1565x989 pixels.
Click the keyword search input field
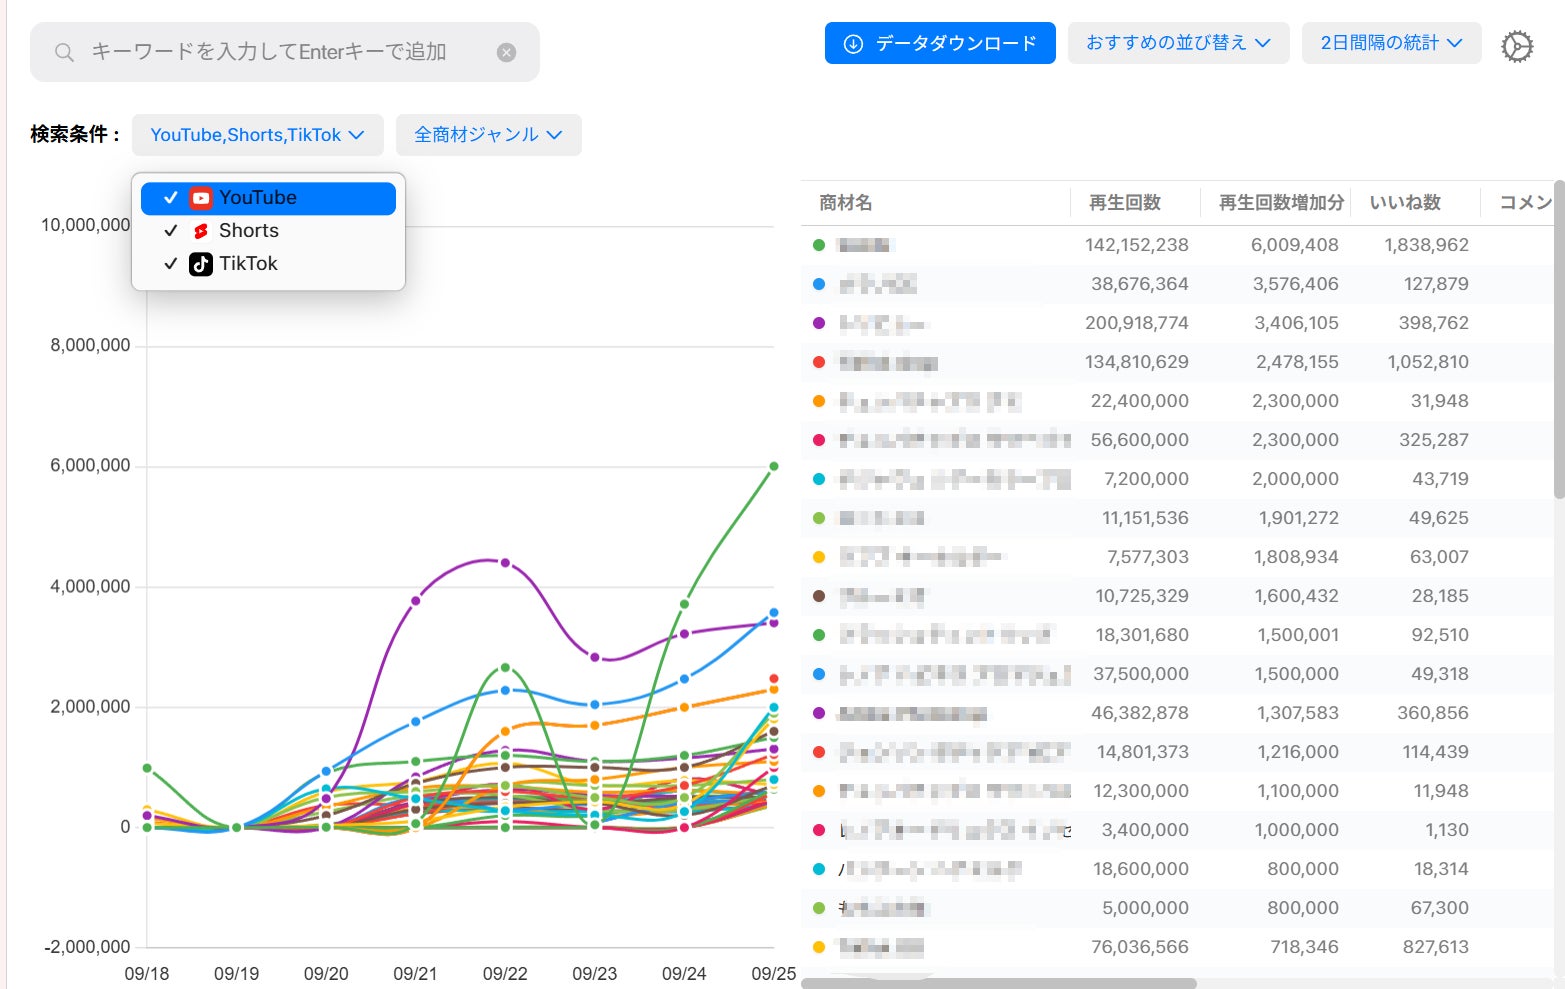(285, 52)
